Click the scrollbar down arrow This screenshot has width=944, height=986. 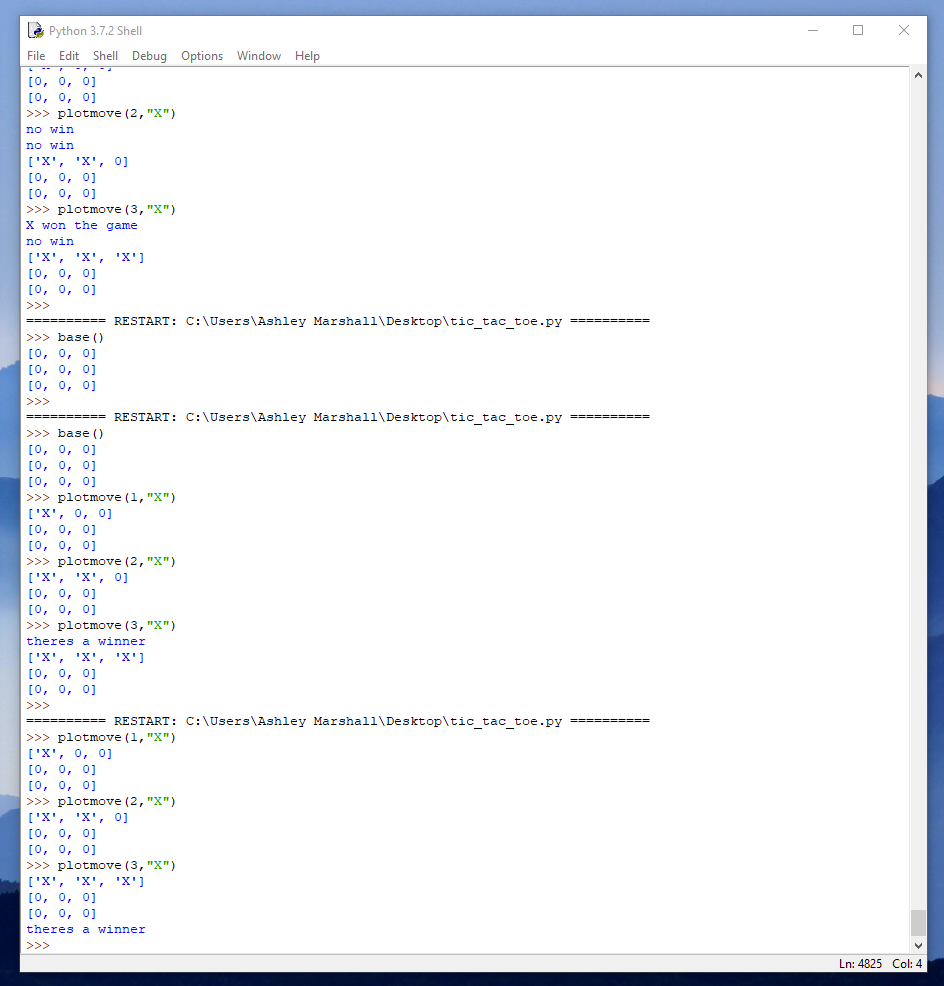point(918,945)
